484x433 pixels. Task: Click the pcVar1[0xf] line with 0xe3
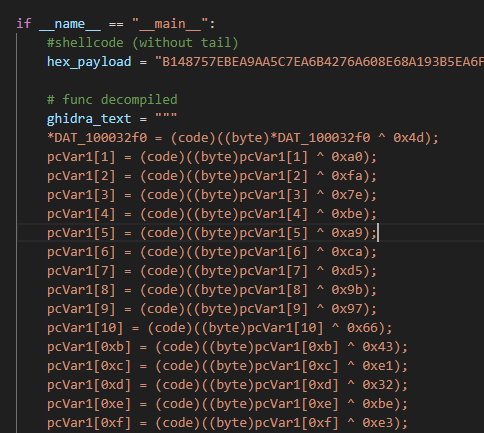[227, 423]
